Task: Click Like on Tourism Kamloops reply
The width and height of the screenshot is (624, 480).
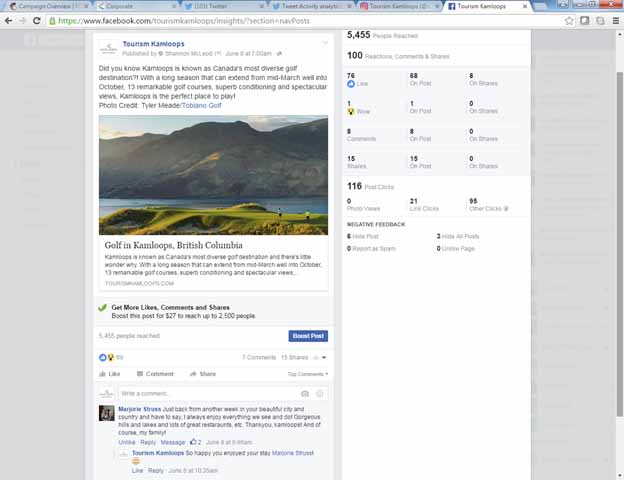Action: click(137, 470)
